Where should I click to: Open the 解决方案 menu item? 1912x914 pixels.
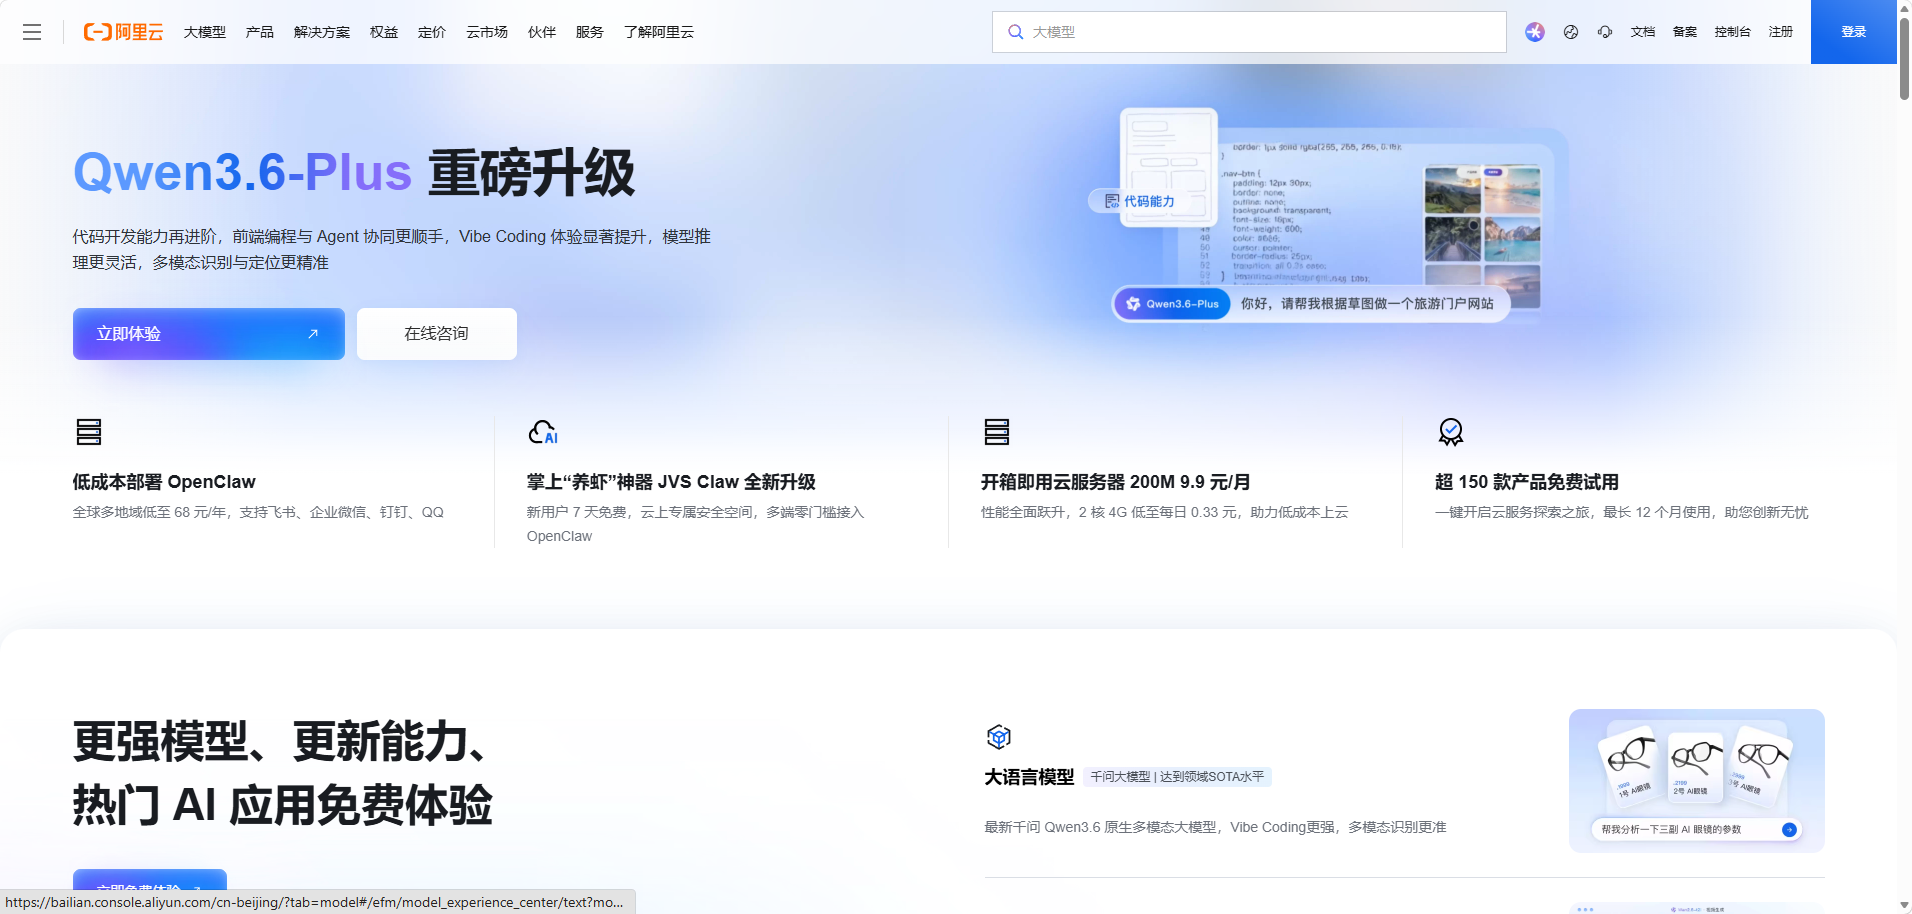(x=322, y=32)
